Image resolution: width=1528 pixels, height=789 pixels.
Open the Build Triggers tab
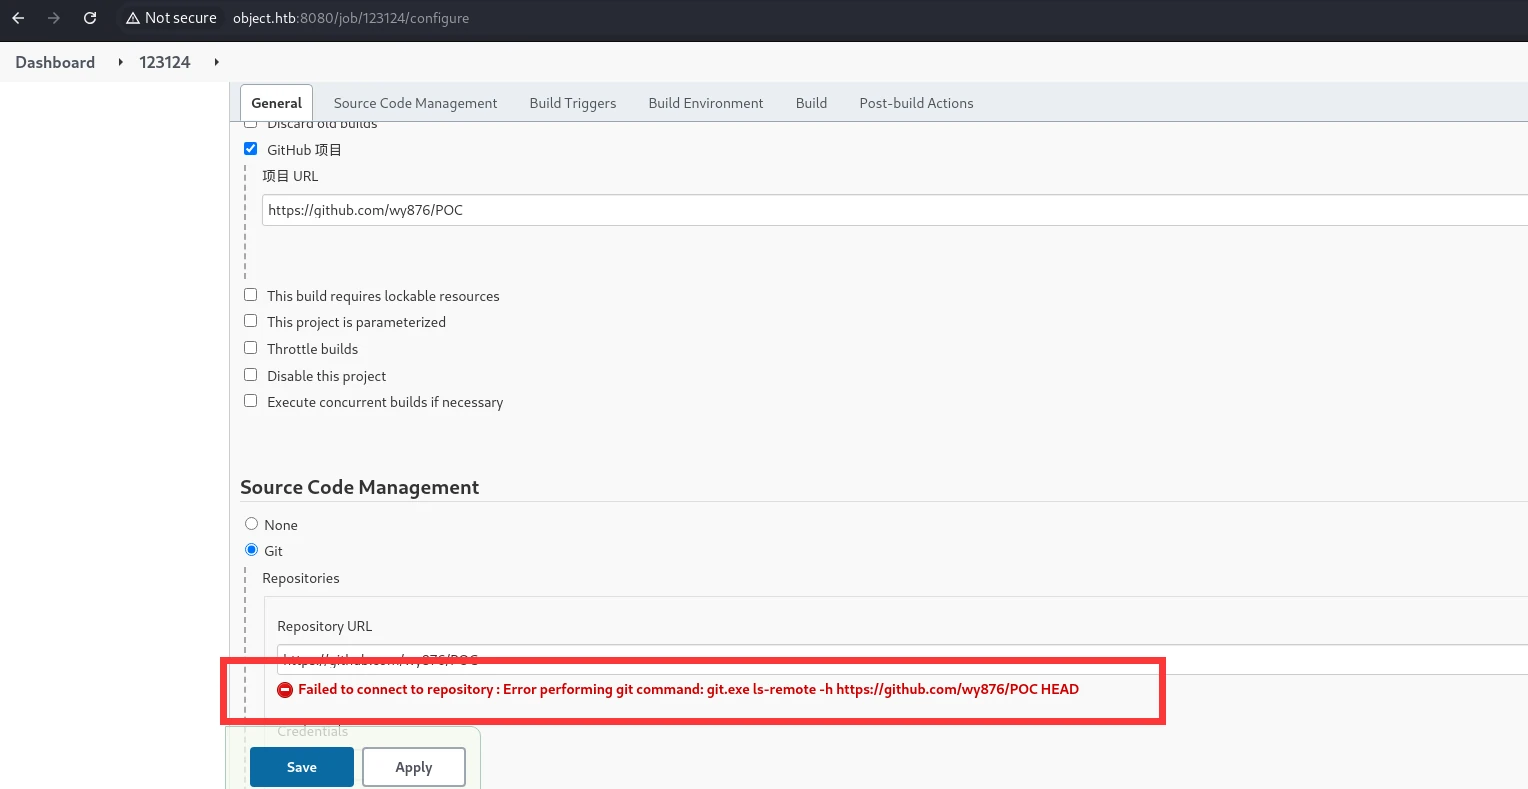(573, 103)
